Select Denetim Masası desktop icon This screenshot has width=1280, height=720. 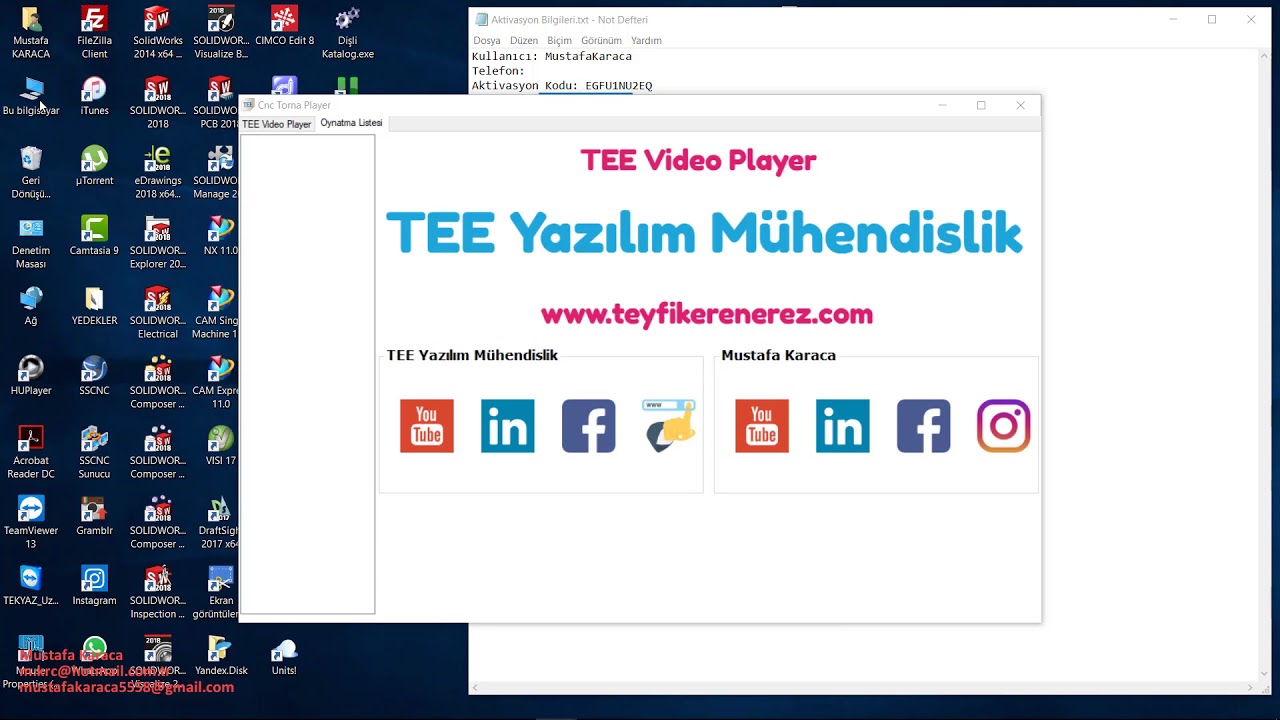(x=31, y=243)
